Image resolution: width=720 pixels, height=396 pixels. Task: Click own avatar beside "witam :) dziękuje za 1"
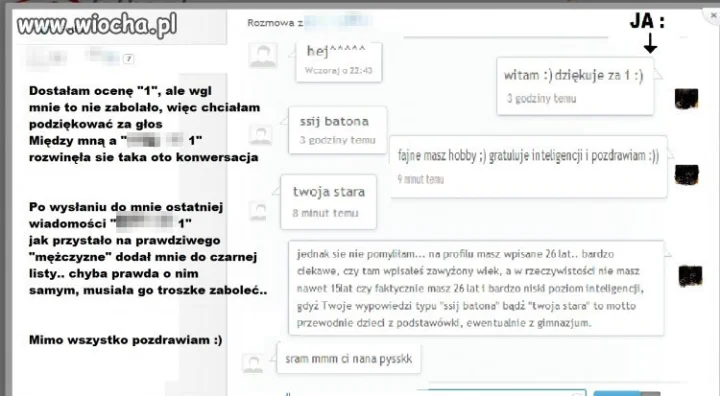(x=686, y=98)
